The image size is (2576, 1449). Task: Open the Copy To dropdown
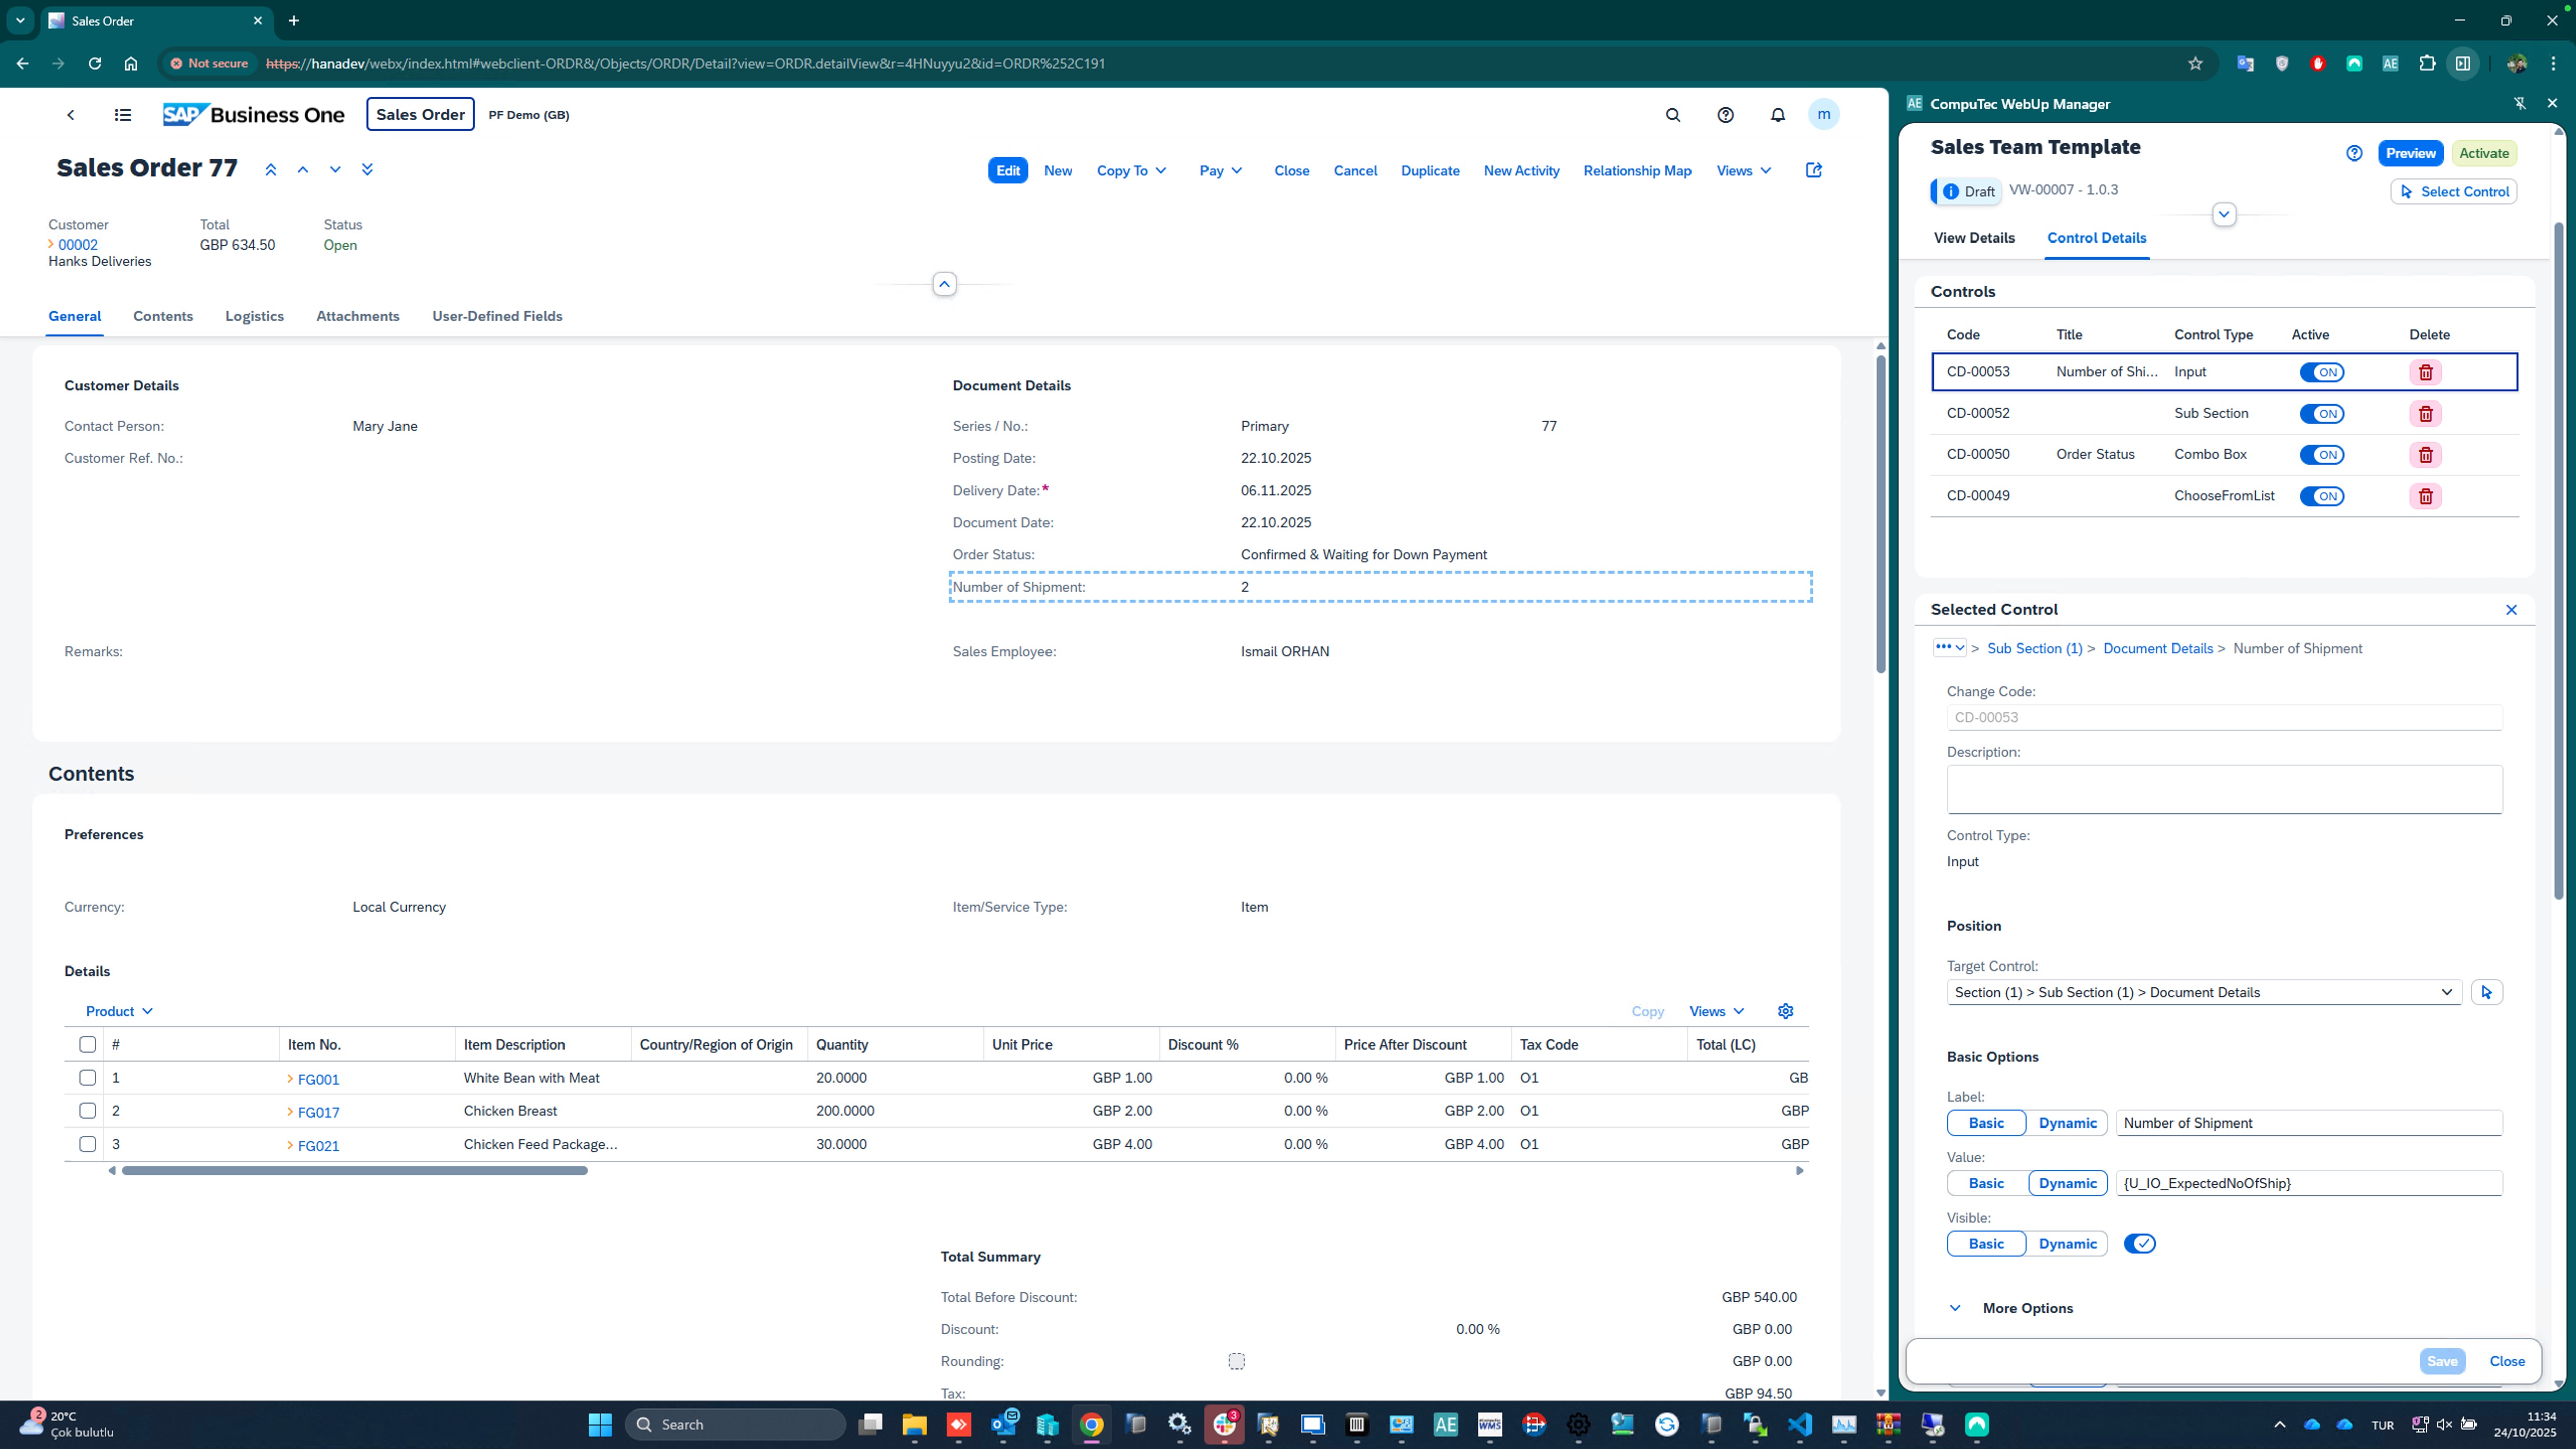pos(1131,170)
